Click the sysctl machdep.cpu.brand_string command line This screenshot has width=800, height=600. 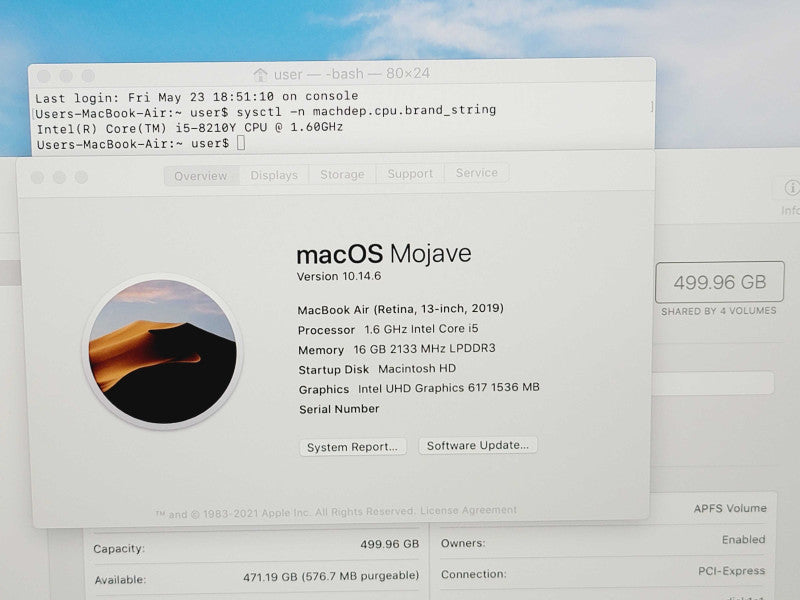click(265, 111)
